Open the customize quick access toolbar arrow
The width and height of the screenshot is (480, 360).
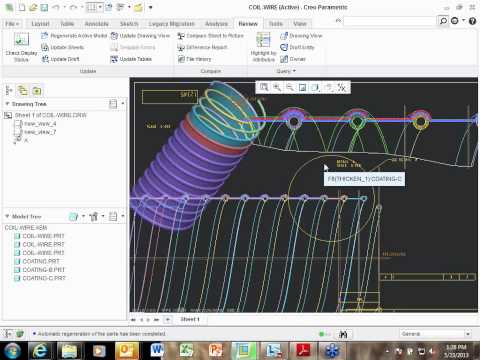(150, 7)
